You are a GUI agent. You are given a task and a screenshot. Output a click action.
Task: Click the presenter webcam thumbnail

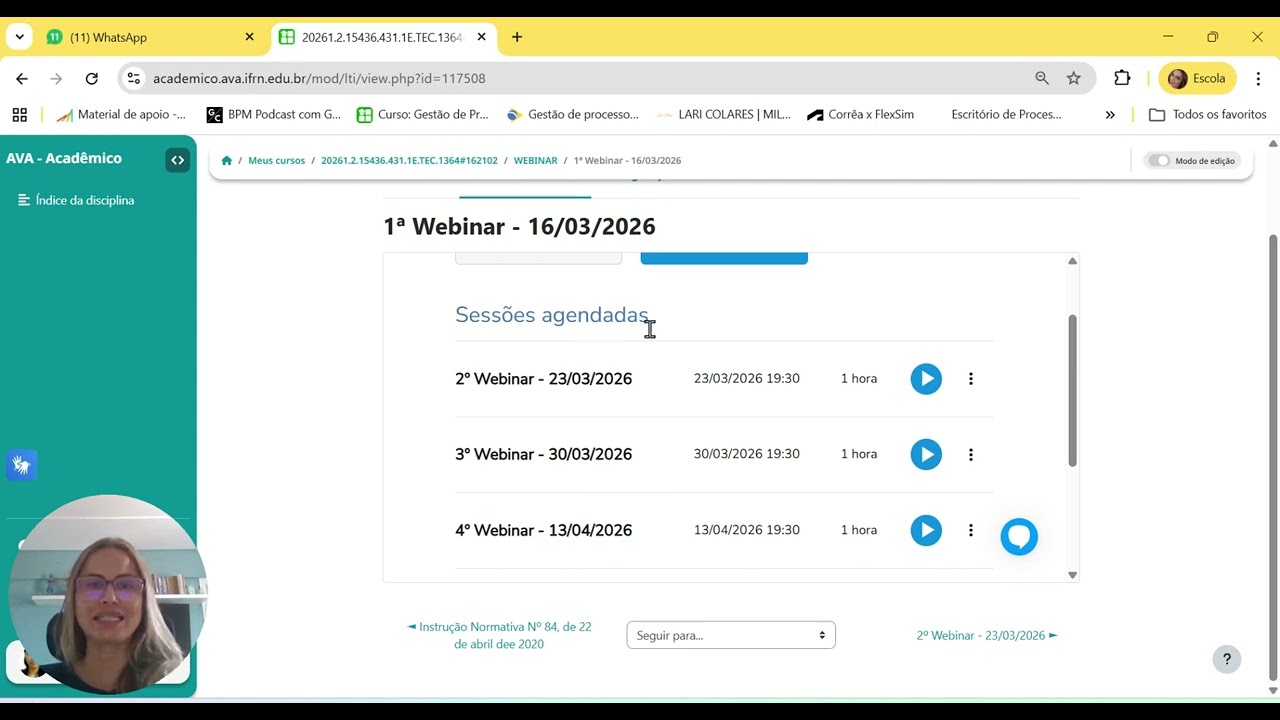[107, 594]
